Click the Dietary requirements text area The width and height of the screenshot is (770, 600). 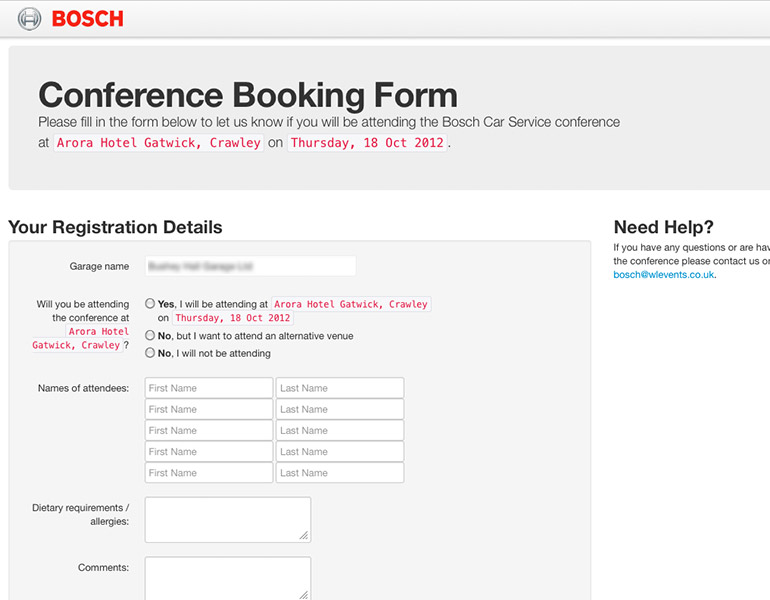pyautogui.click(x=228, y=519)
